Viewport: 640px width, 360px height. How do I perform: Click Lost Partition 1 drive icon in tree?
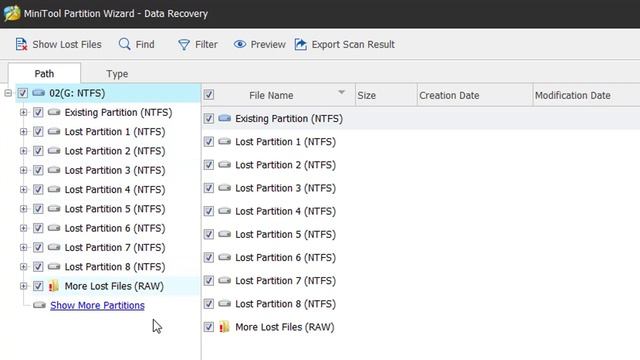(x=54, y=131)
